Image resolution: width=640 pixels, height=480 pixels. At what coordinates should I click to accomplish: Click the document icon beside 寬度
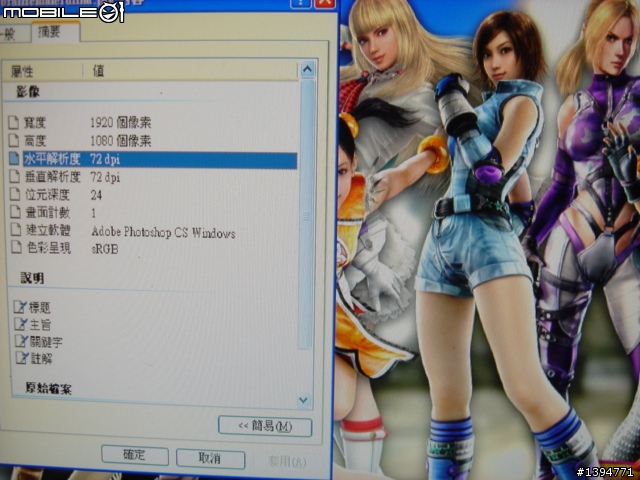tap(14, 122)
